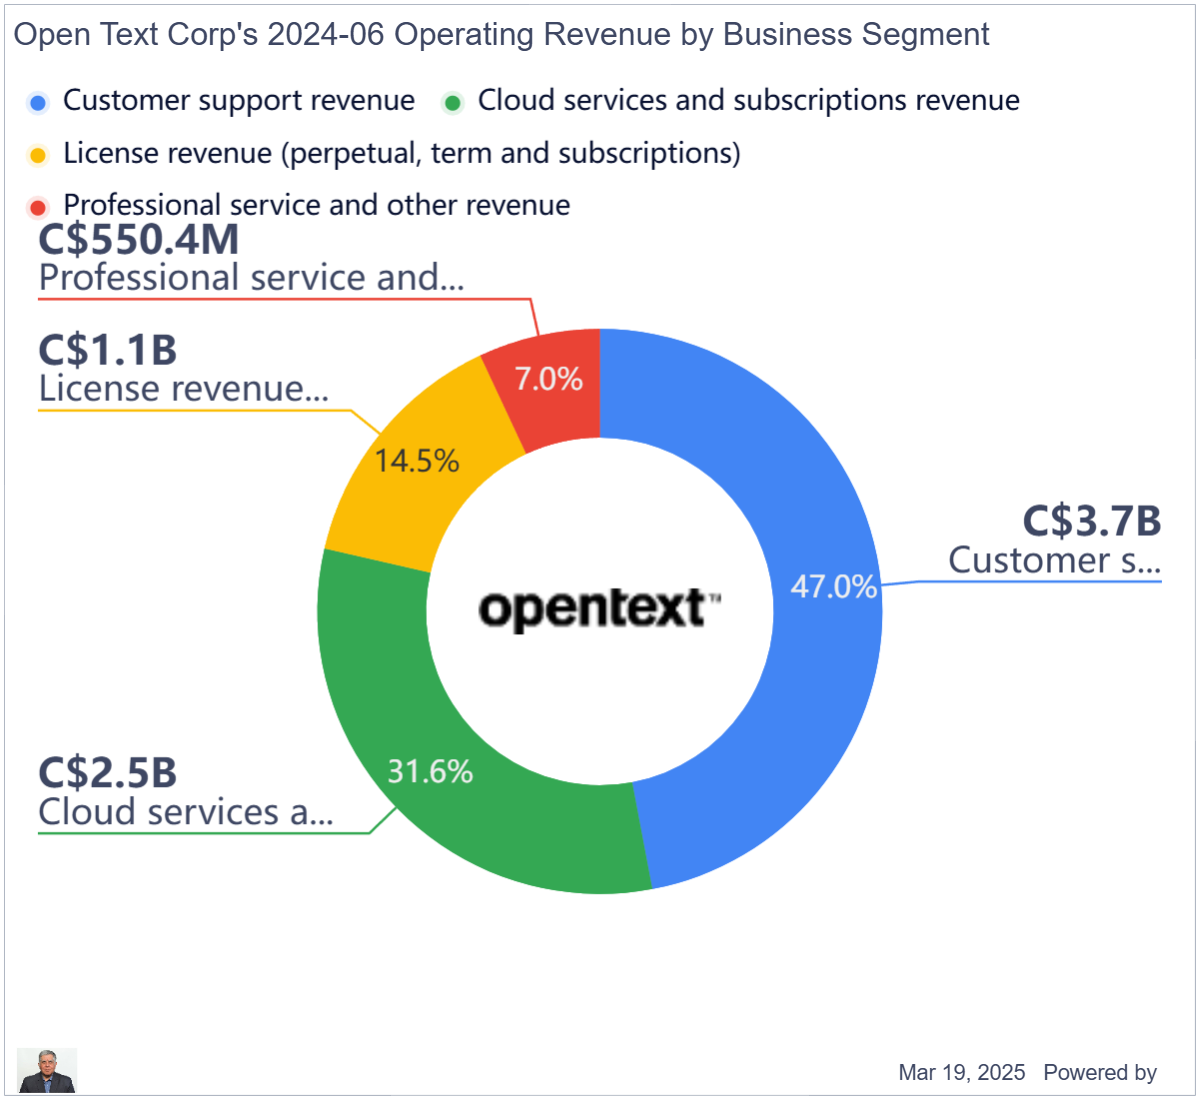
Task: Toggle Professional service and other revenue legend
Action: 316,206
